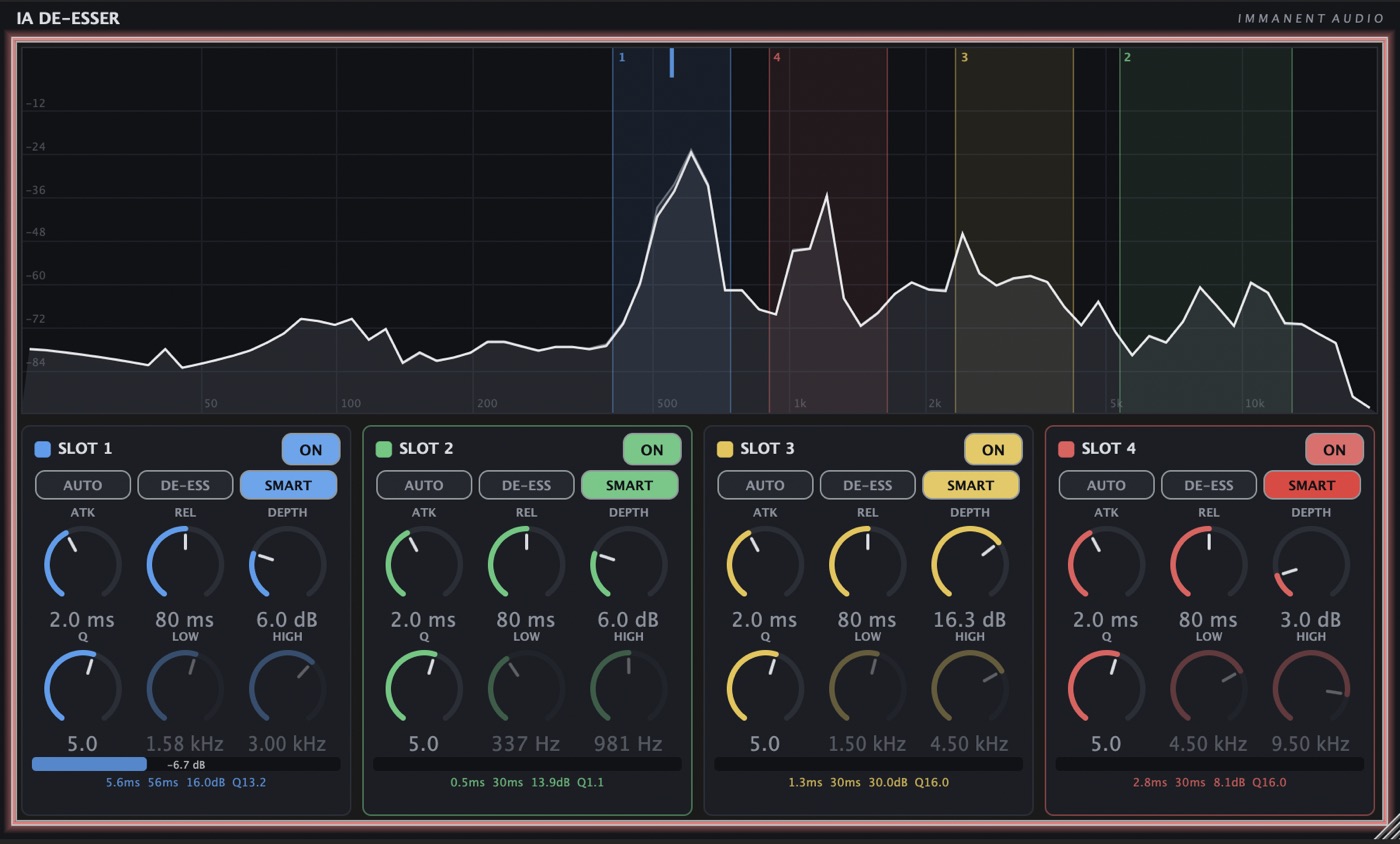Click the Slot 1 DEPTH value "6.0 dB"
The width and height of the screenshot is (1400, 844).
(x=287, y=620)
